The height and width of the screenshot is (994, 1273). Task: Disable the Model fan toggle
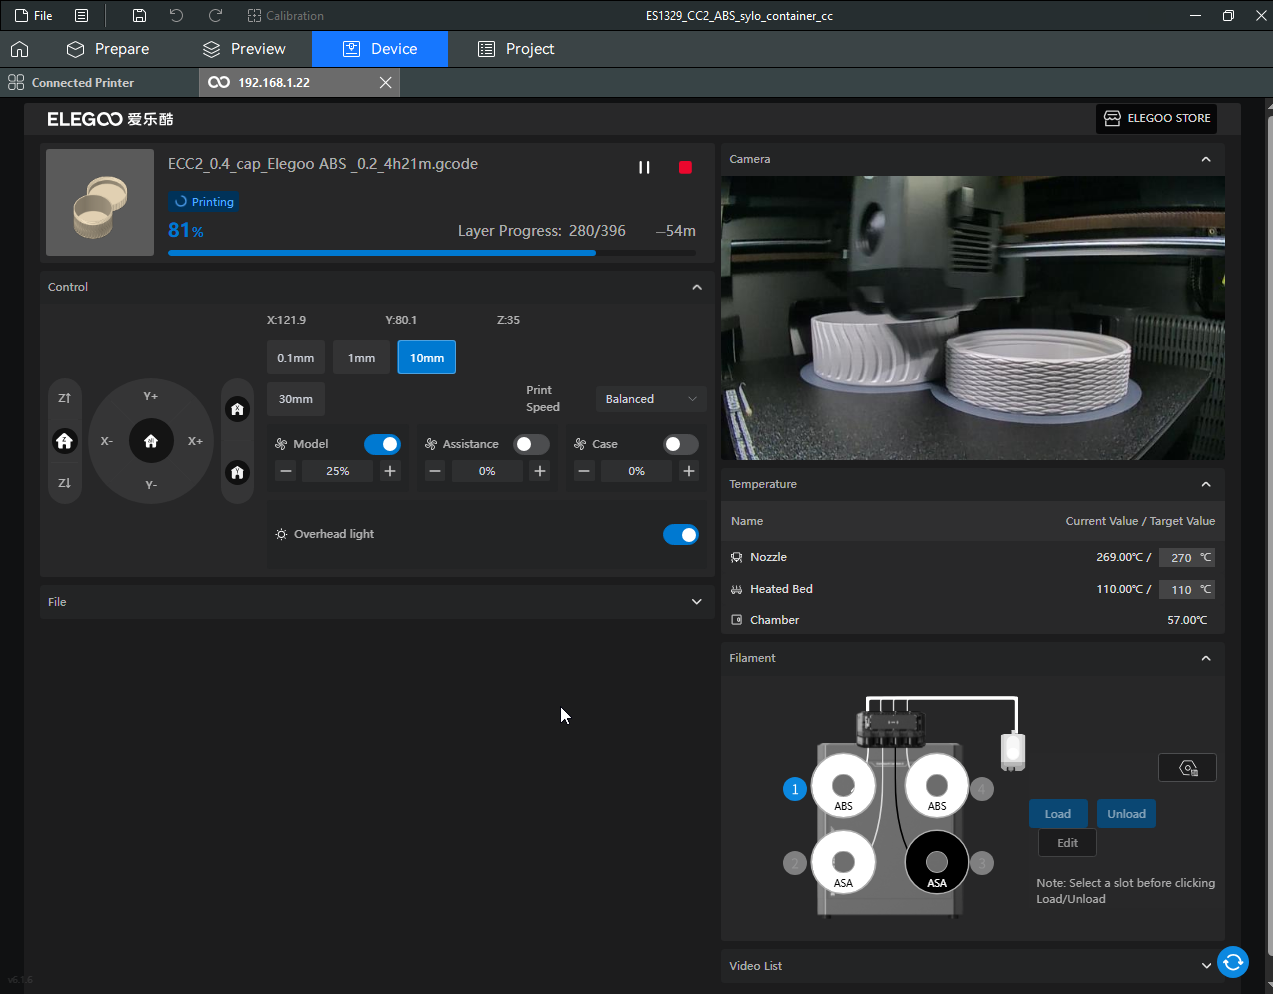[382, 444]
